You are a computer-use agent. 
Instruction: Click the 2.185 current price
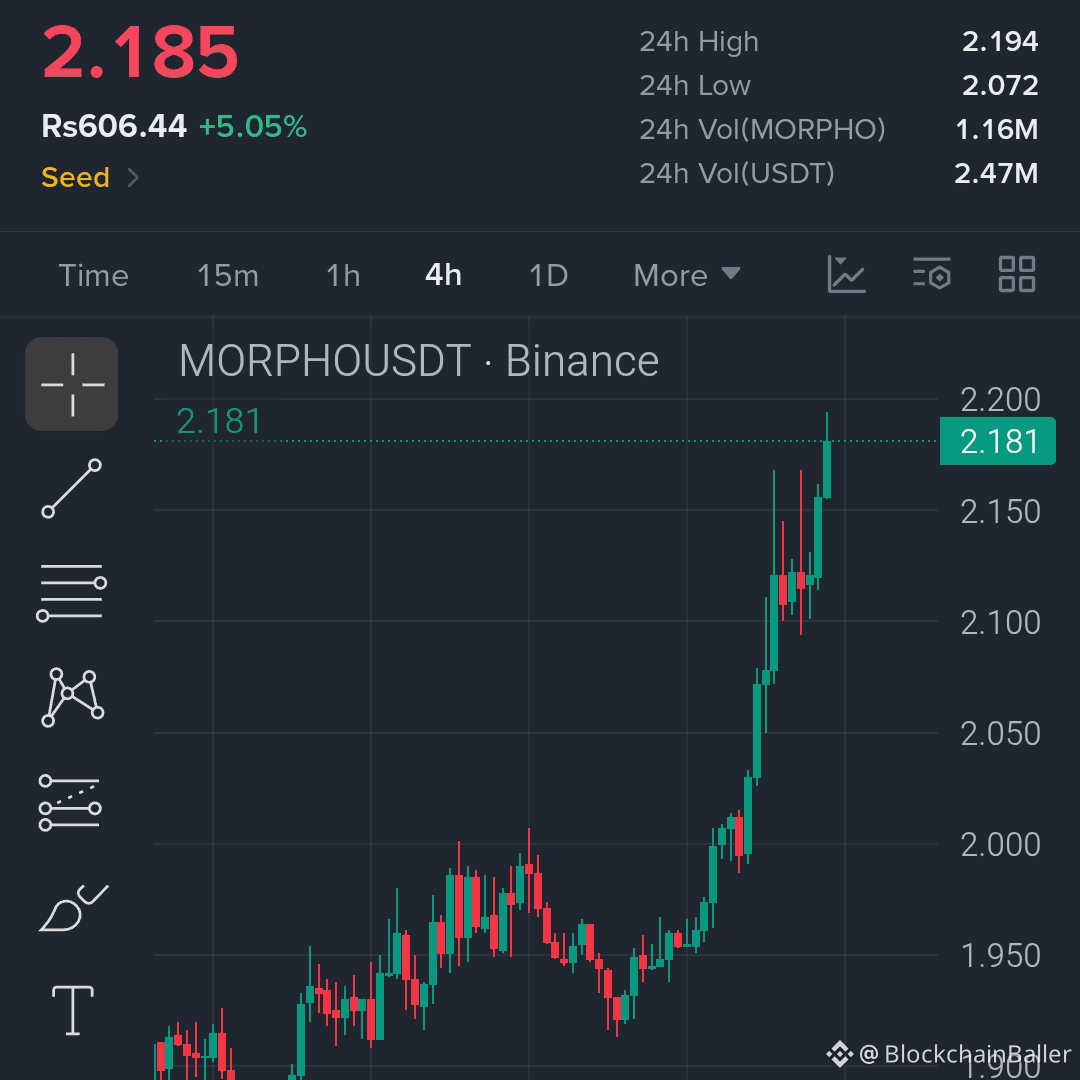(x=140, y=52)
